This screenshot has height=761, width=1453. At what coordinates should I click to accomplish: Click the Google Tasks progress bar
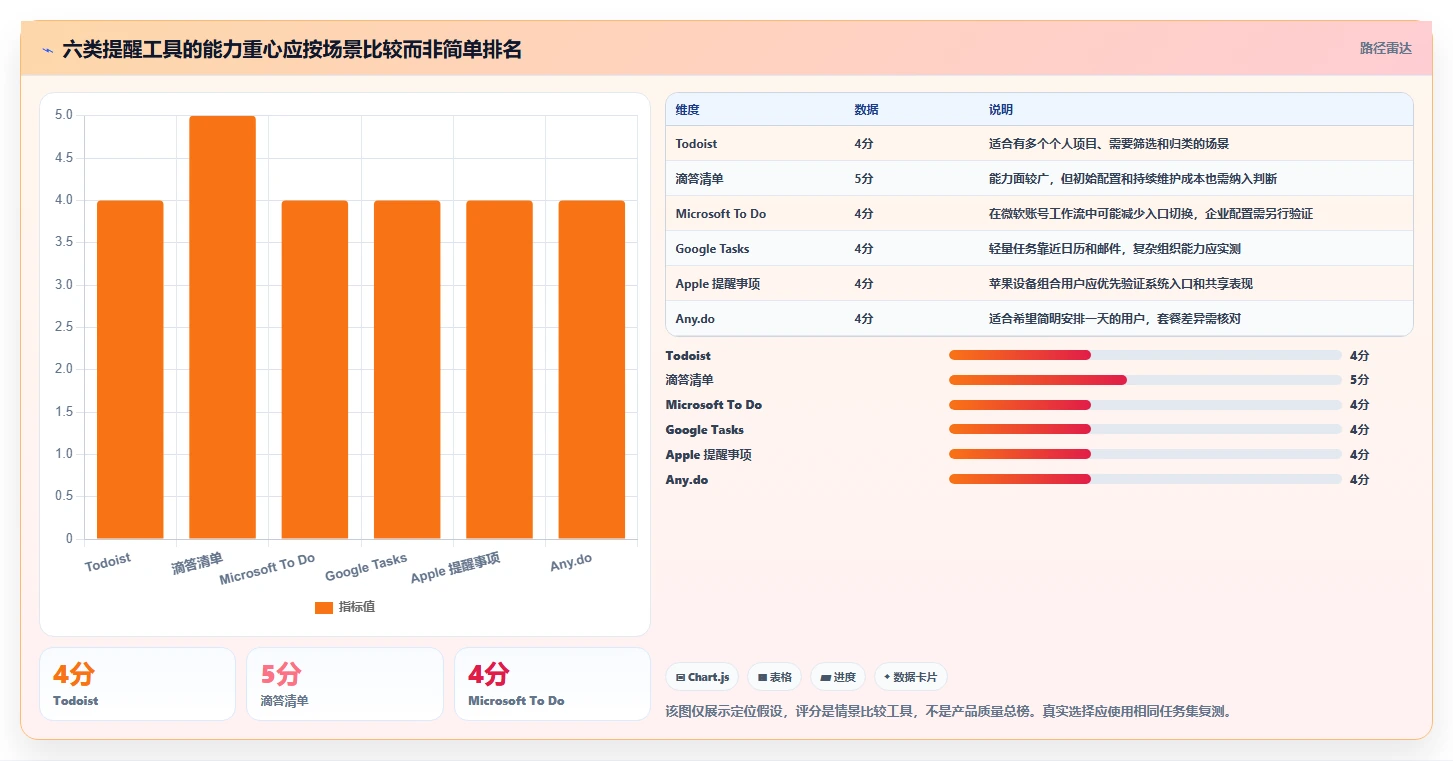click(1145, 430)
